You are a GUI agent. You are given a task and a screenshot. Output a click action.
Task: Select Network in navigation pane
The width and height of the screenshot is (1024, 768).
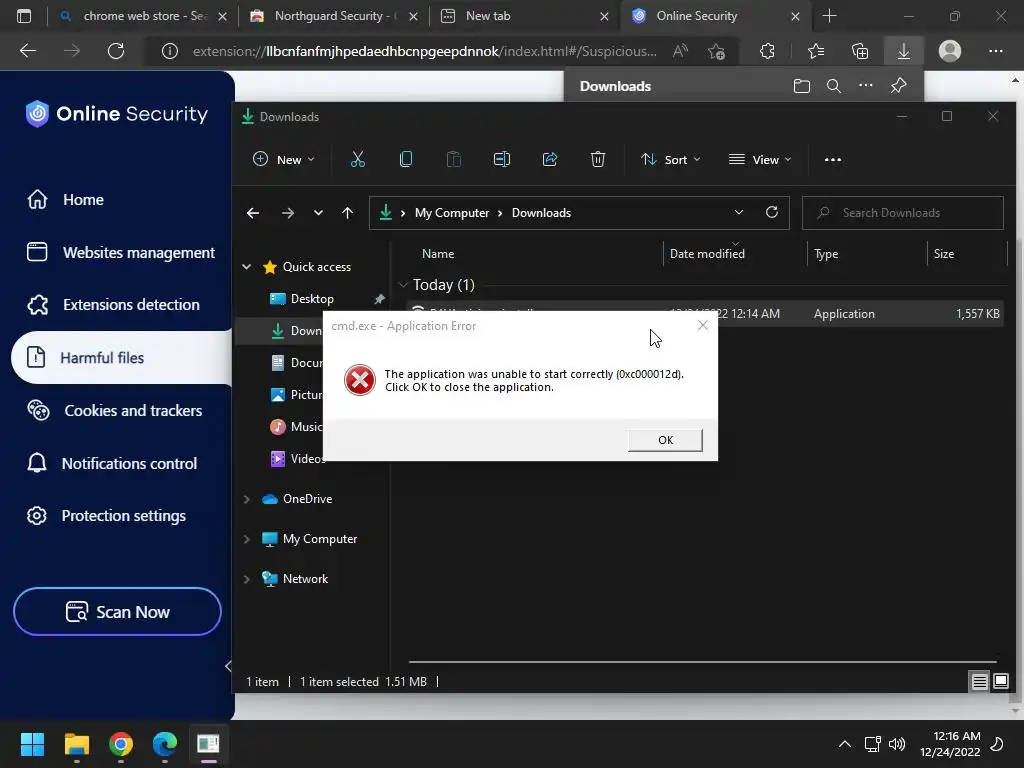coord(295,579)
